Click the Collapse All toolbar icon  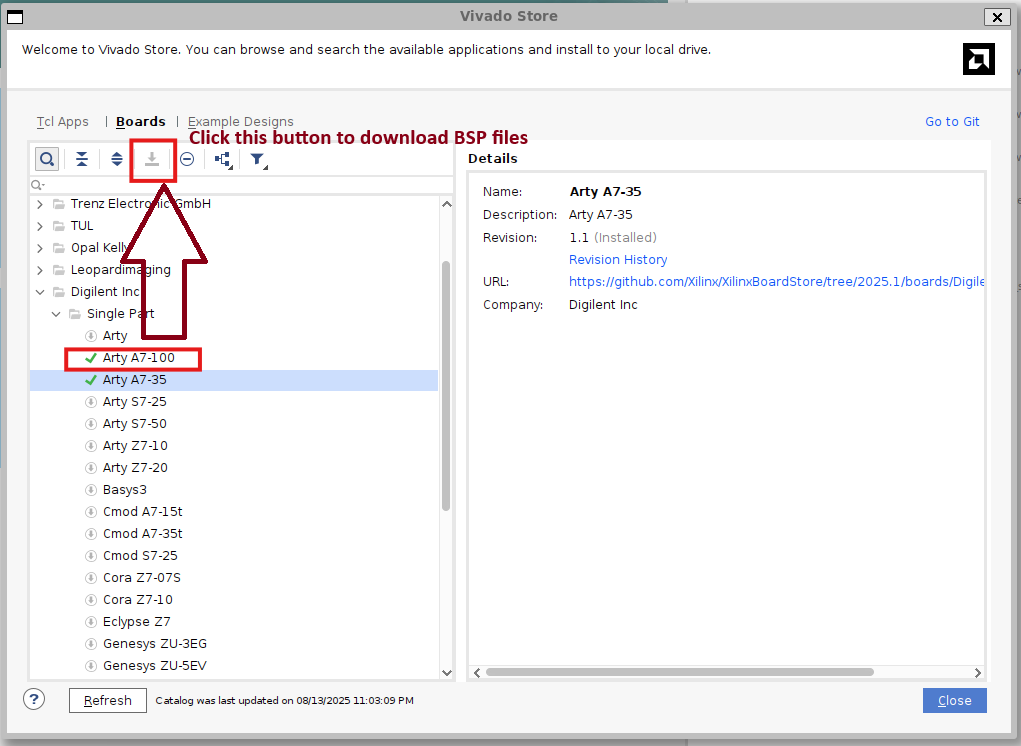[x=82, y=159]
